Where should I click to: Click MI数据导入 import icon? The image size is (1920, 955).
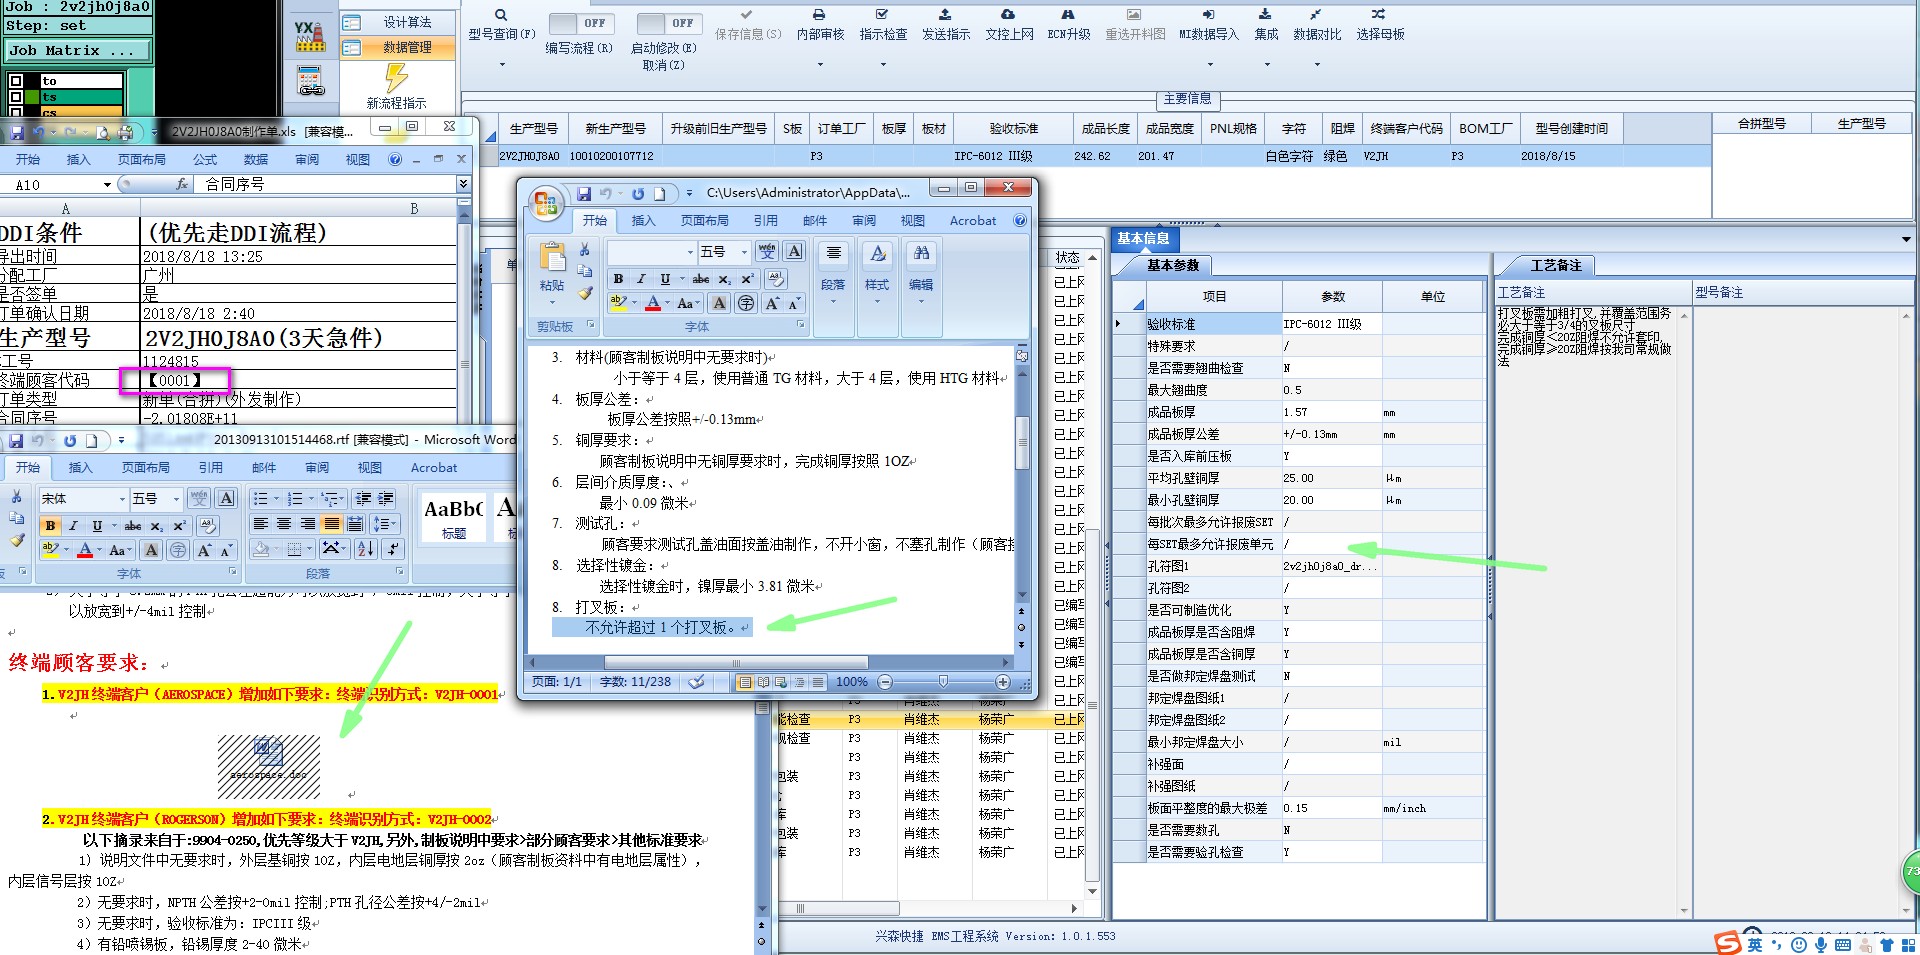[x=1208, y=15]
